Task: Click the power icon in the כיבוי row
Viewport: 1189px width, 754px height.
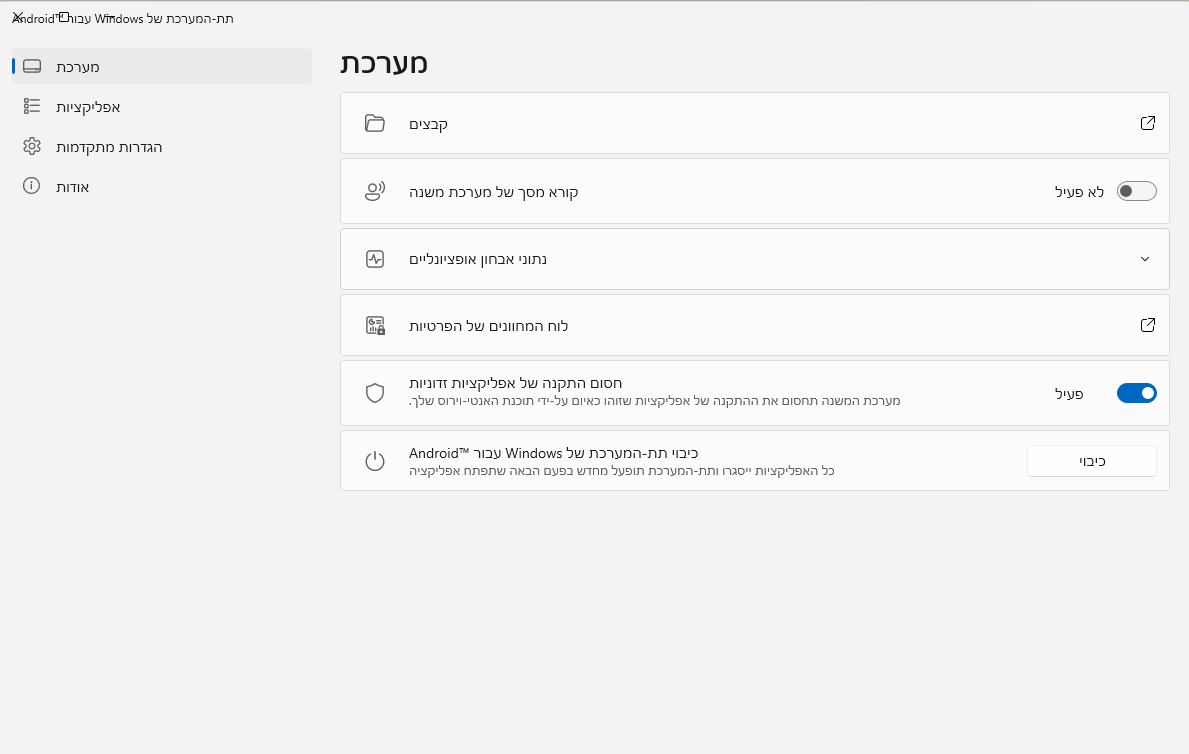Action: click(x=375, y=460)
